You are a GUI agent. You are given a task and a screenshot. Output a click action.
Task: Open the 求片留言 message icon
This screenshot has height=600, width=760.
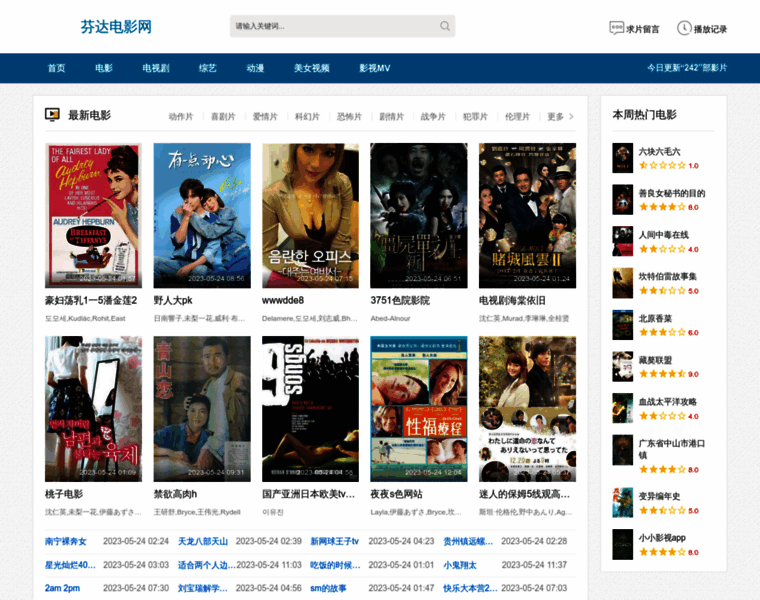(616, 28)
